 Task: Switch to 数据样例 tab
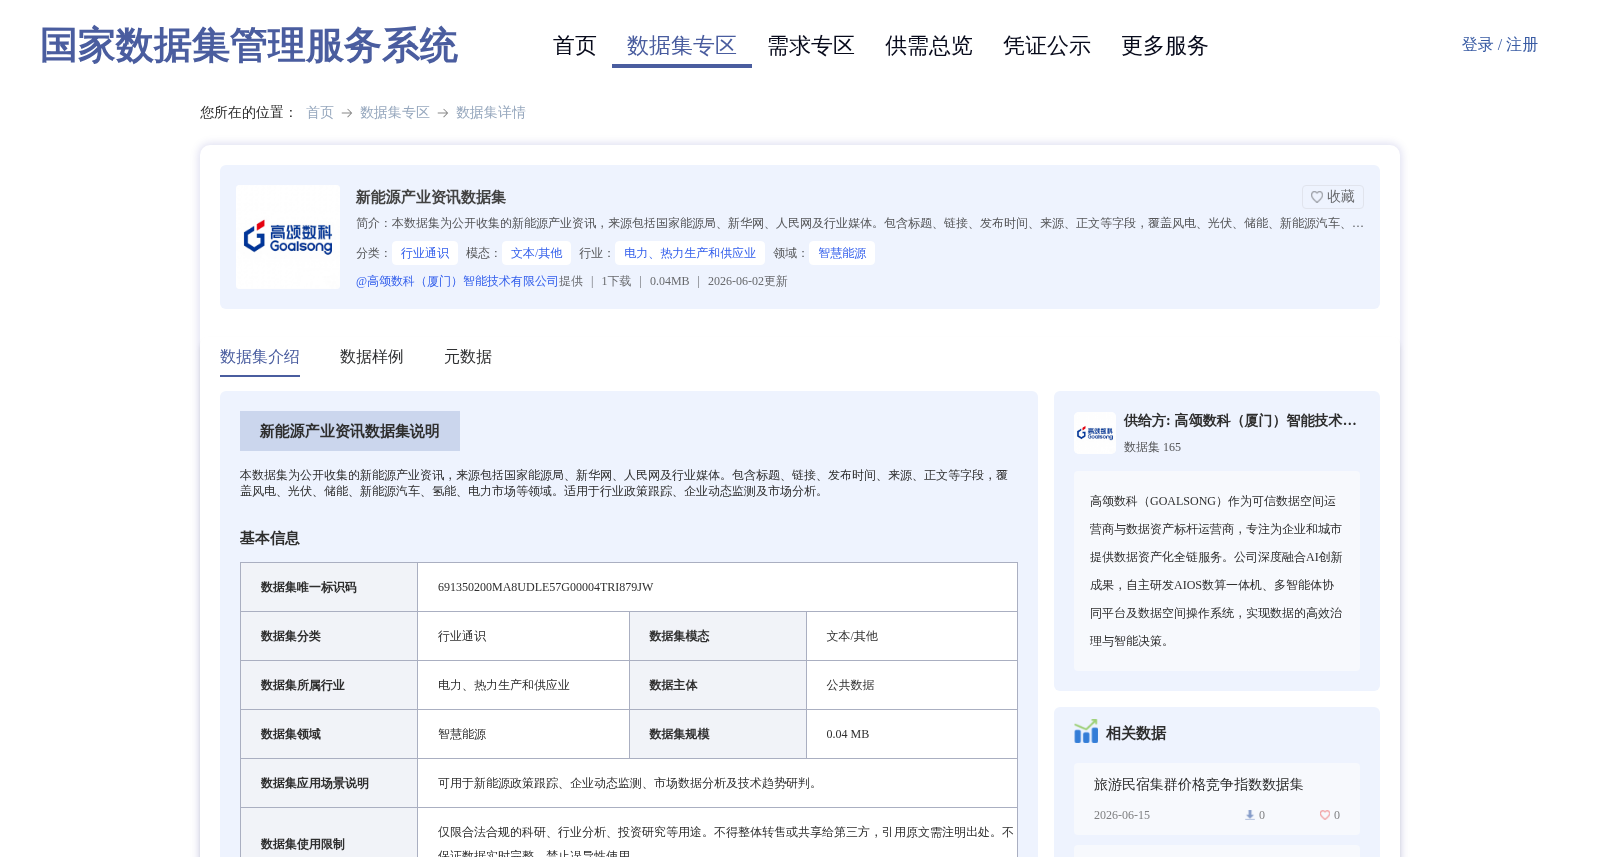point(372,357)
